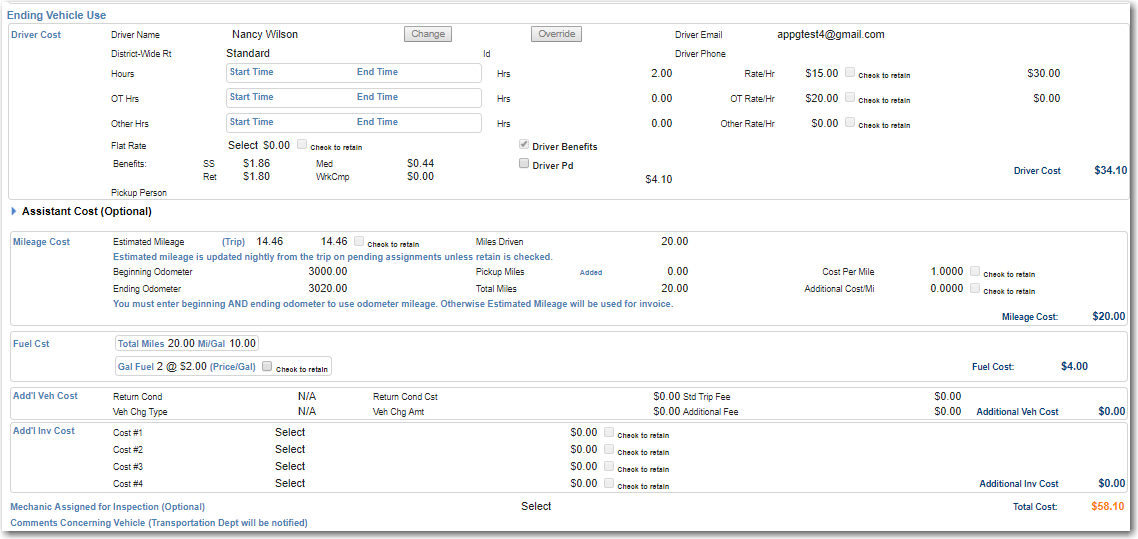The width and height of the screenshot is (1138, 539).
Task: Click the driver email appgtest4@gmail.com
Action: point(830,34)
